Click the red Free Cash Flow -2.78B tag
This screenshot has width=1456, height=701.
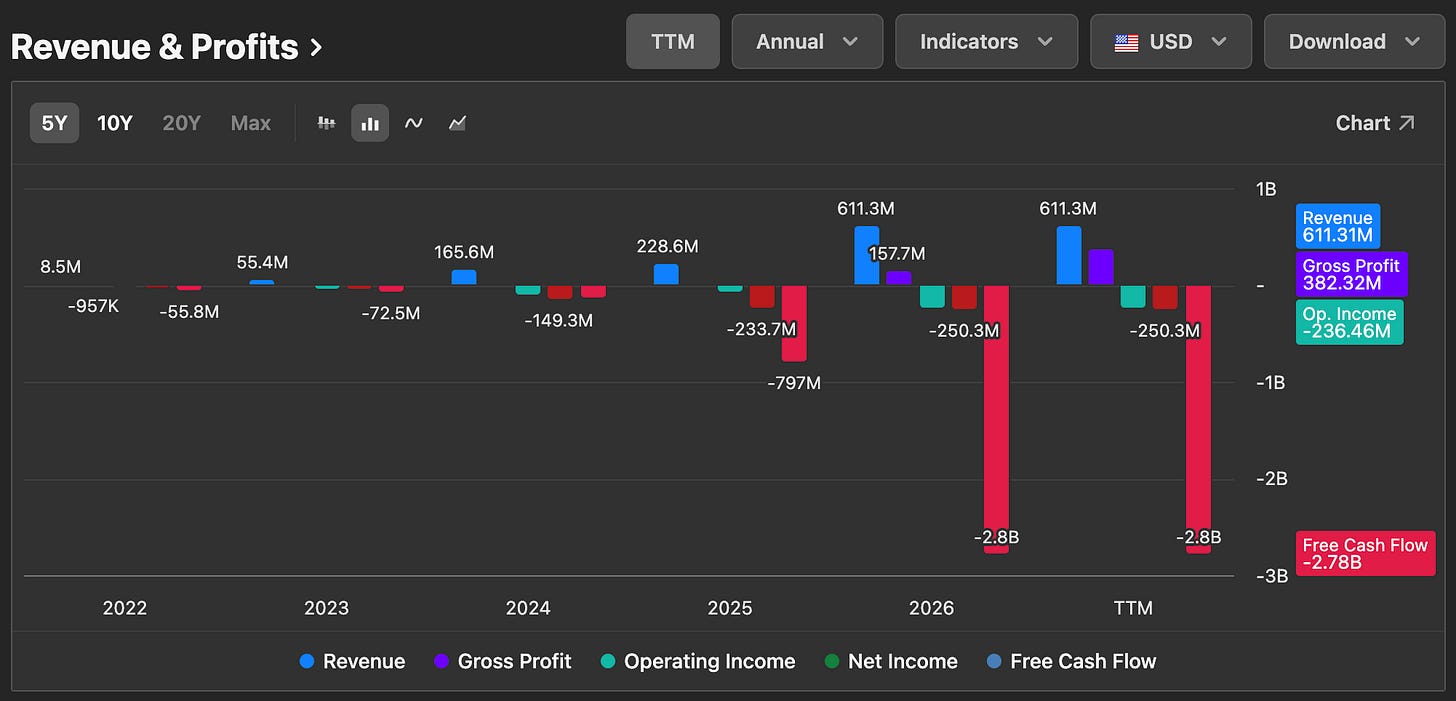[1365, 553]
